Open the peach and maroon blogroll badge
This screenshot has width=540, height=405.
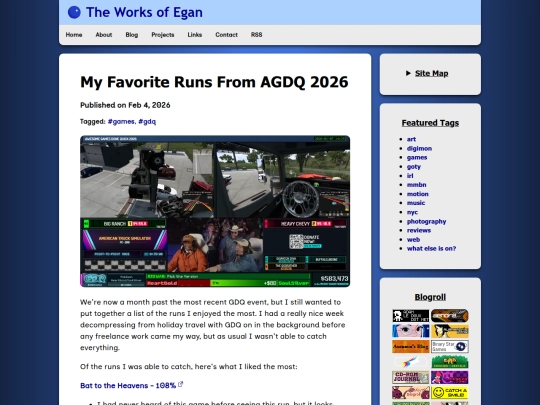411,393
